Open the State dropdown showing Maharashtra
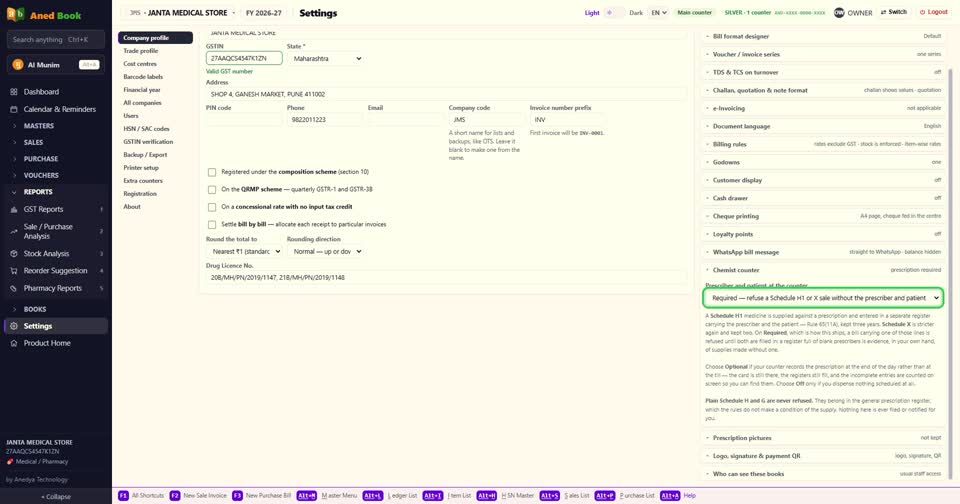This screenshot has width=960, height=504. click(324, 59)
